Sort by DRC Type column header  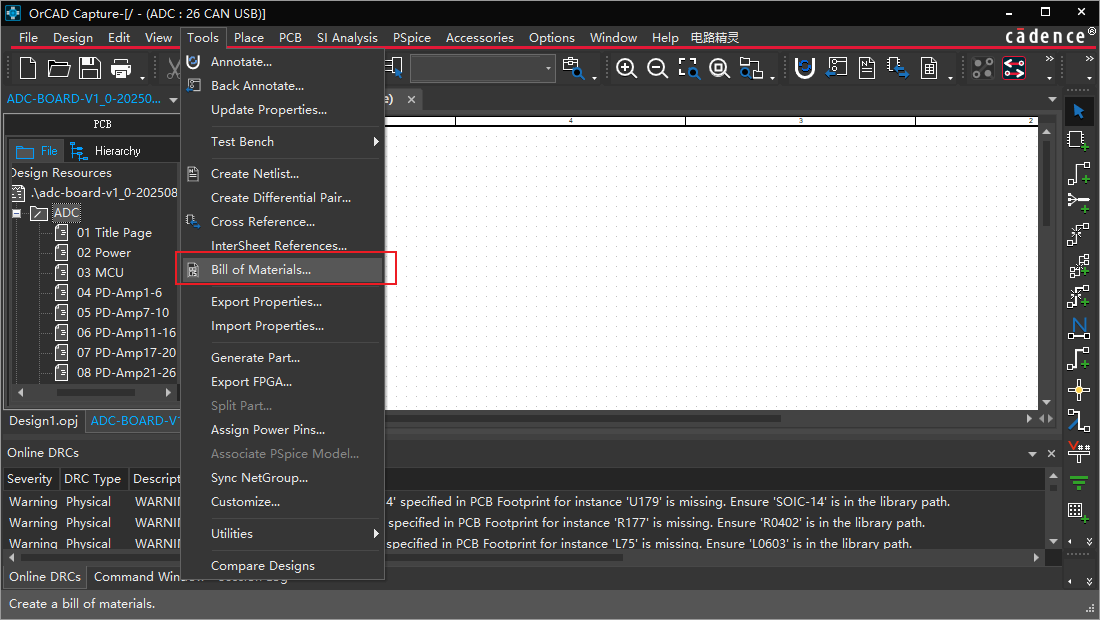[x=93, y=479]
